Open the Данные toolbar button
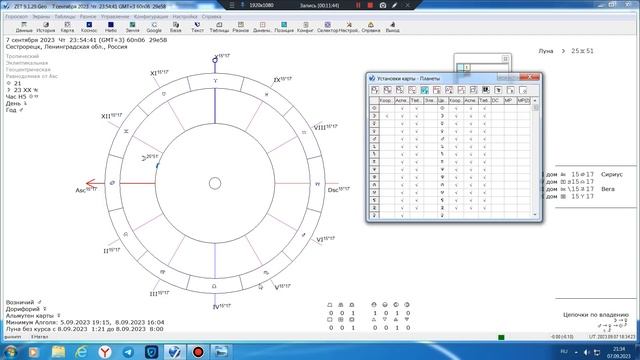 (24, 27)
